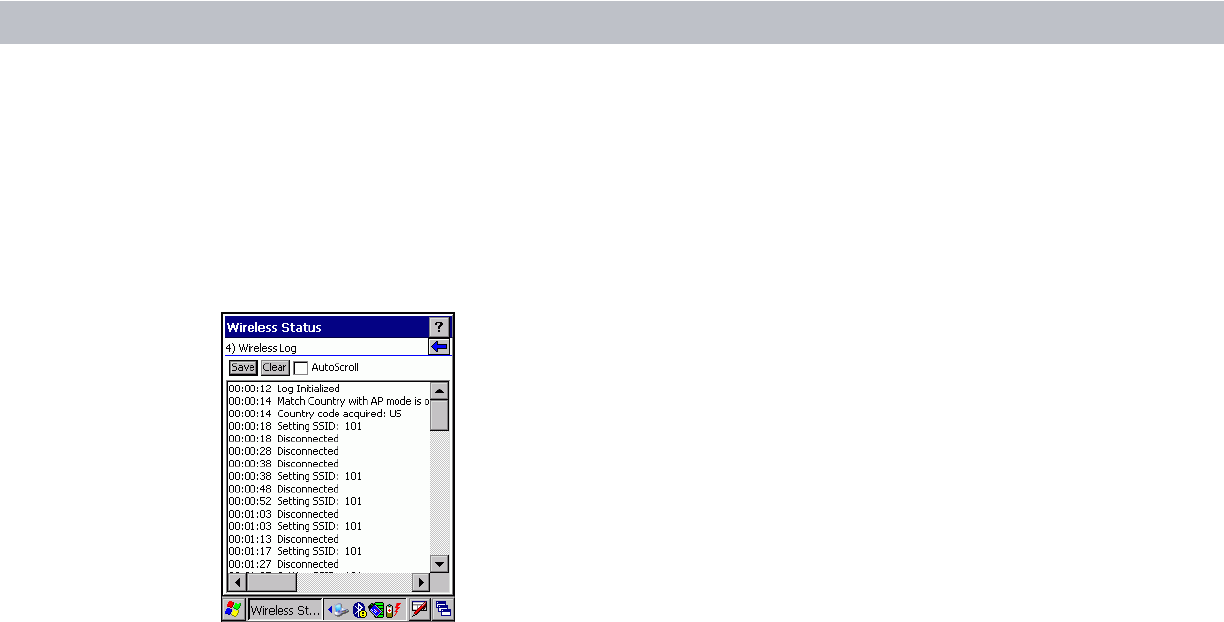1224x622 pixels.
Task: Click the Wireless Status title bar
Action: pyautogui.click(x=326, y=327)
